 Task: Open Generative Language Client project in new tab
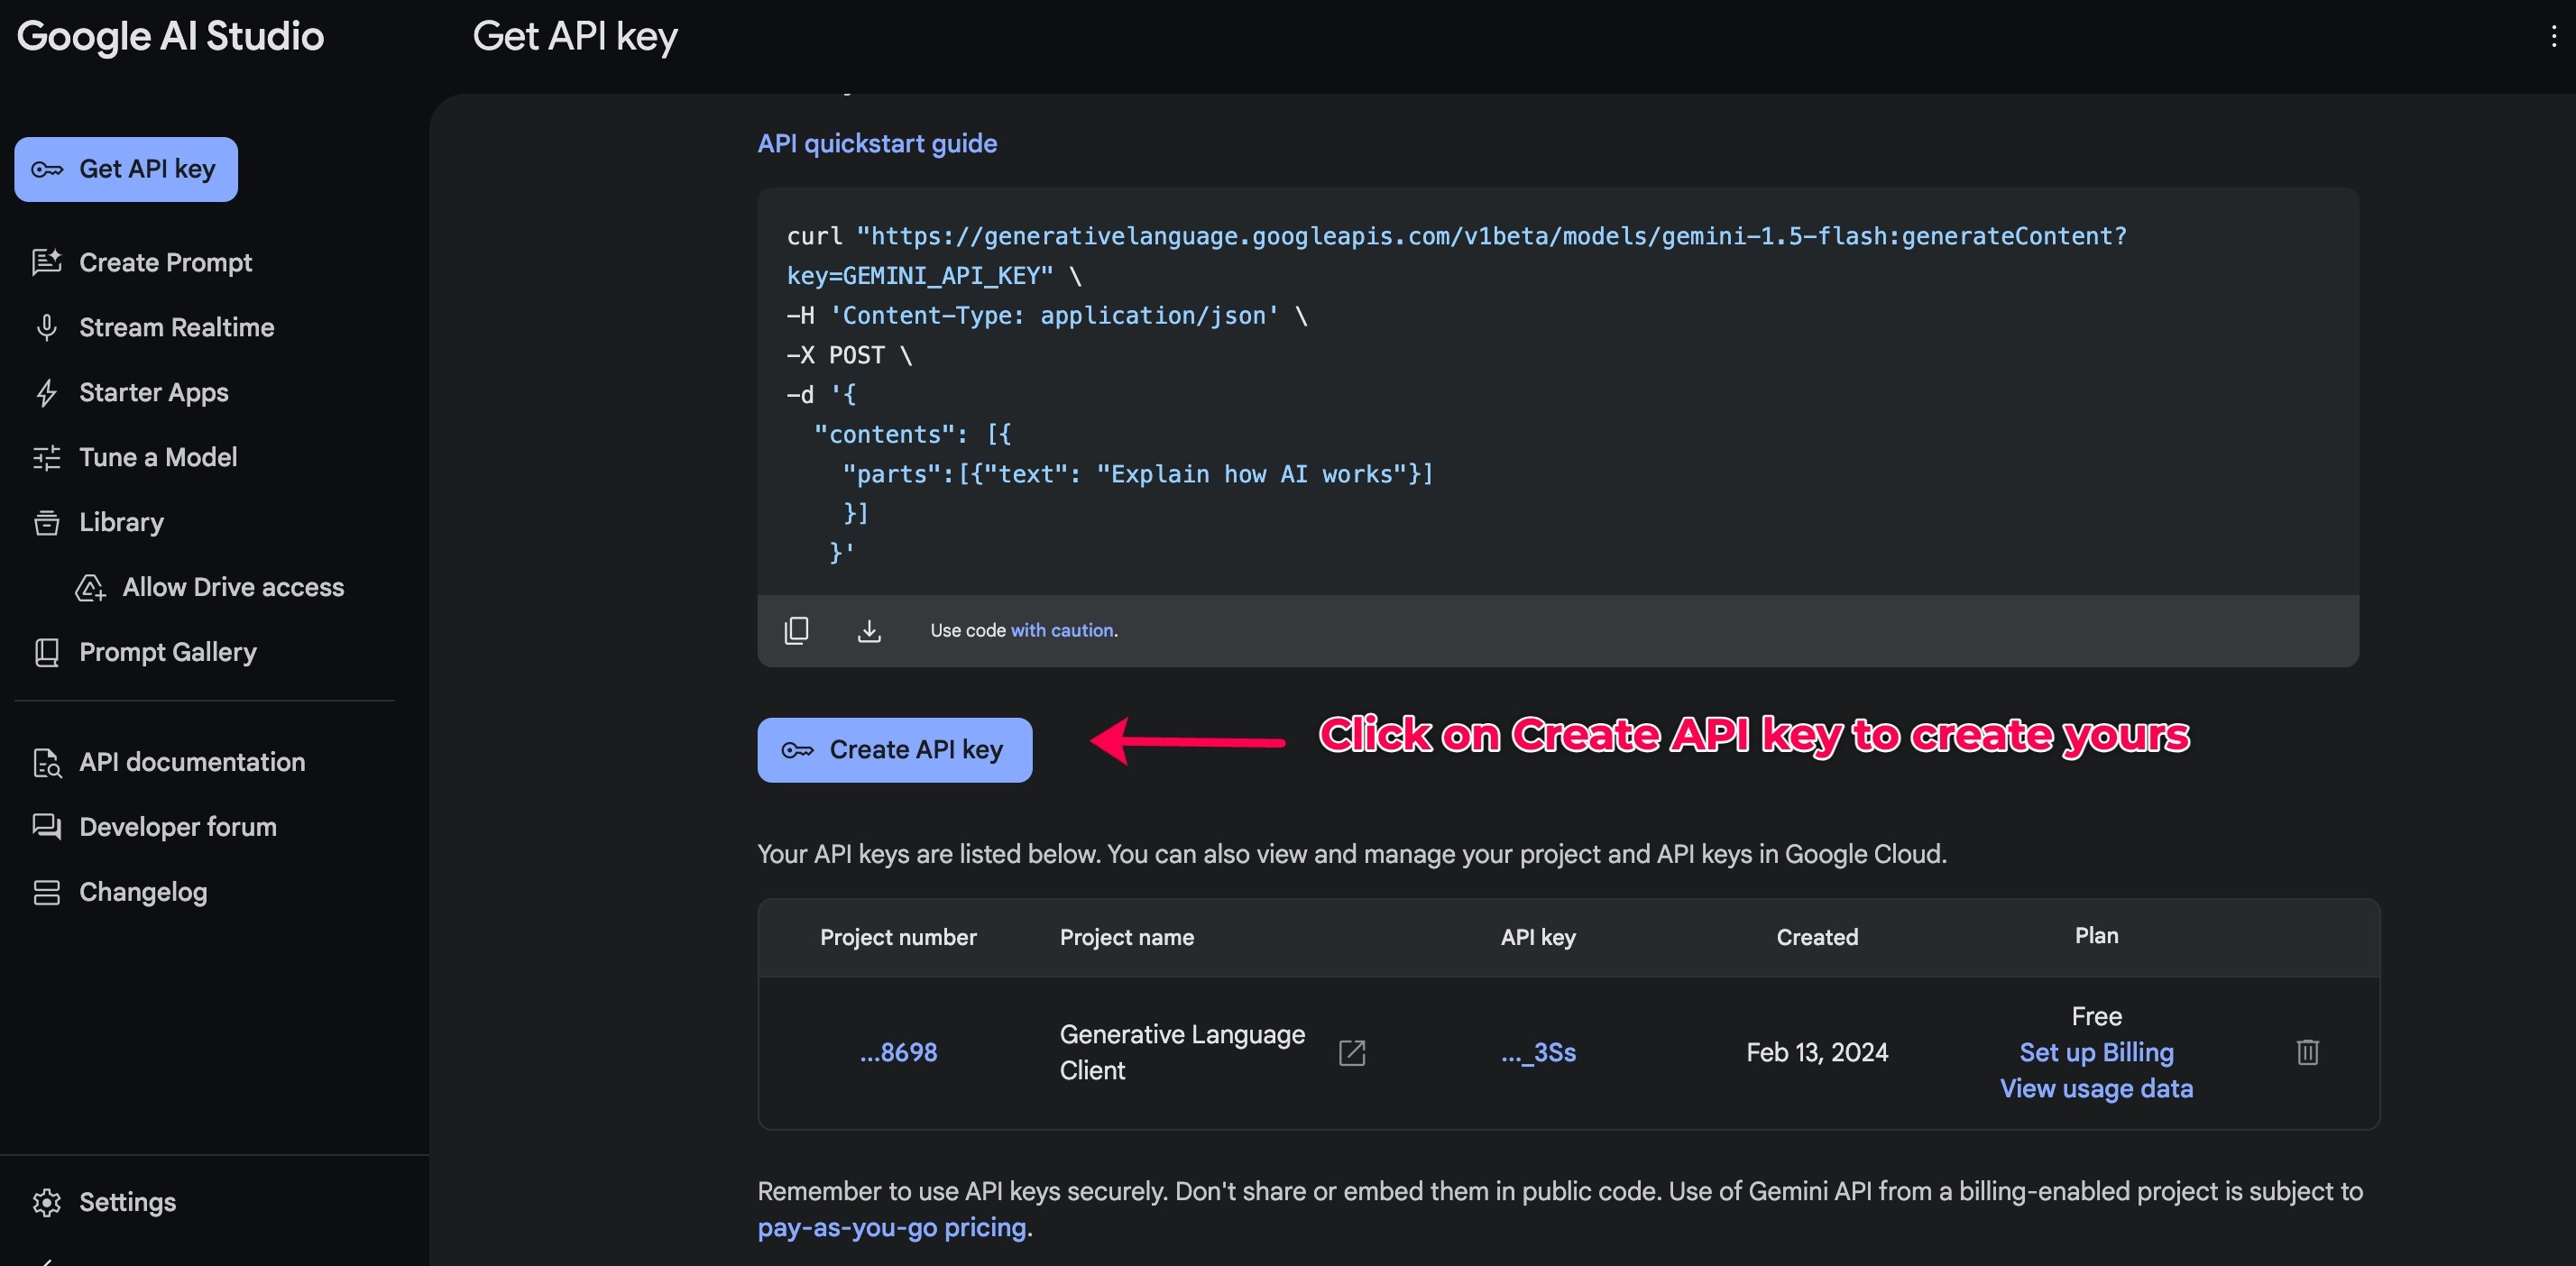pyautogui.click(x=1351, y=1052)
